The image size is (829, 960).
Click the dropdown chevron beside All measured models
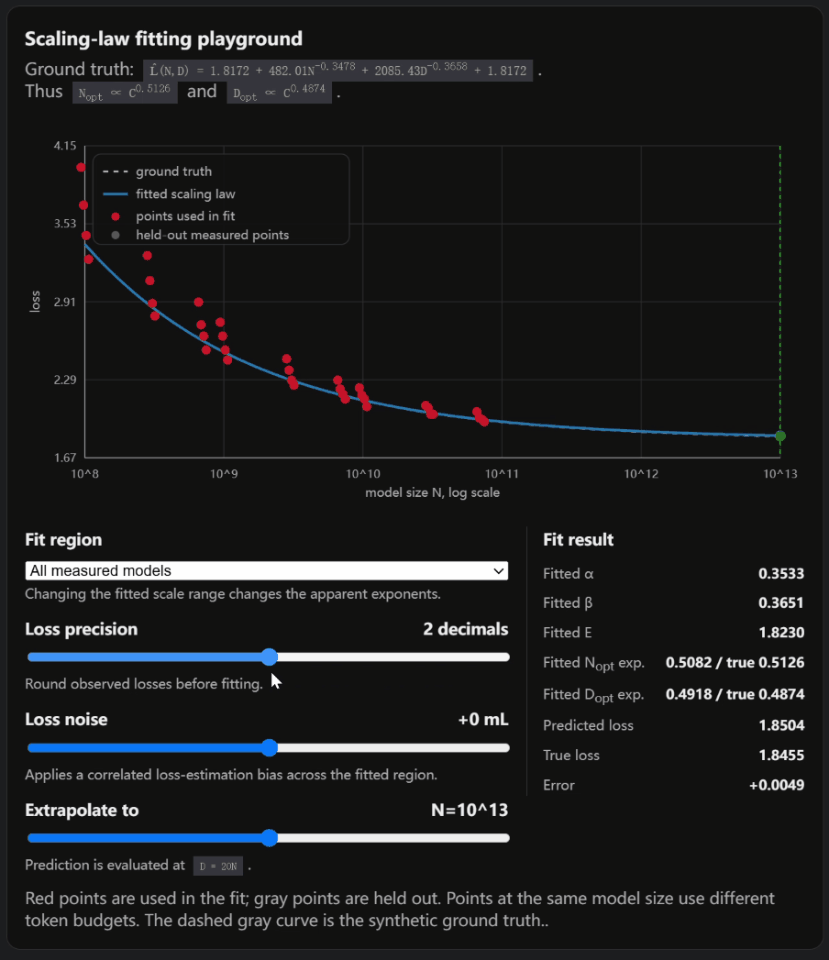coord(498,571)
